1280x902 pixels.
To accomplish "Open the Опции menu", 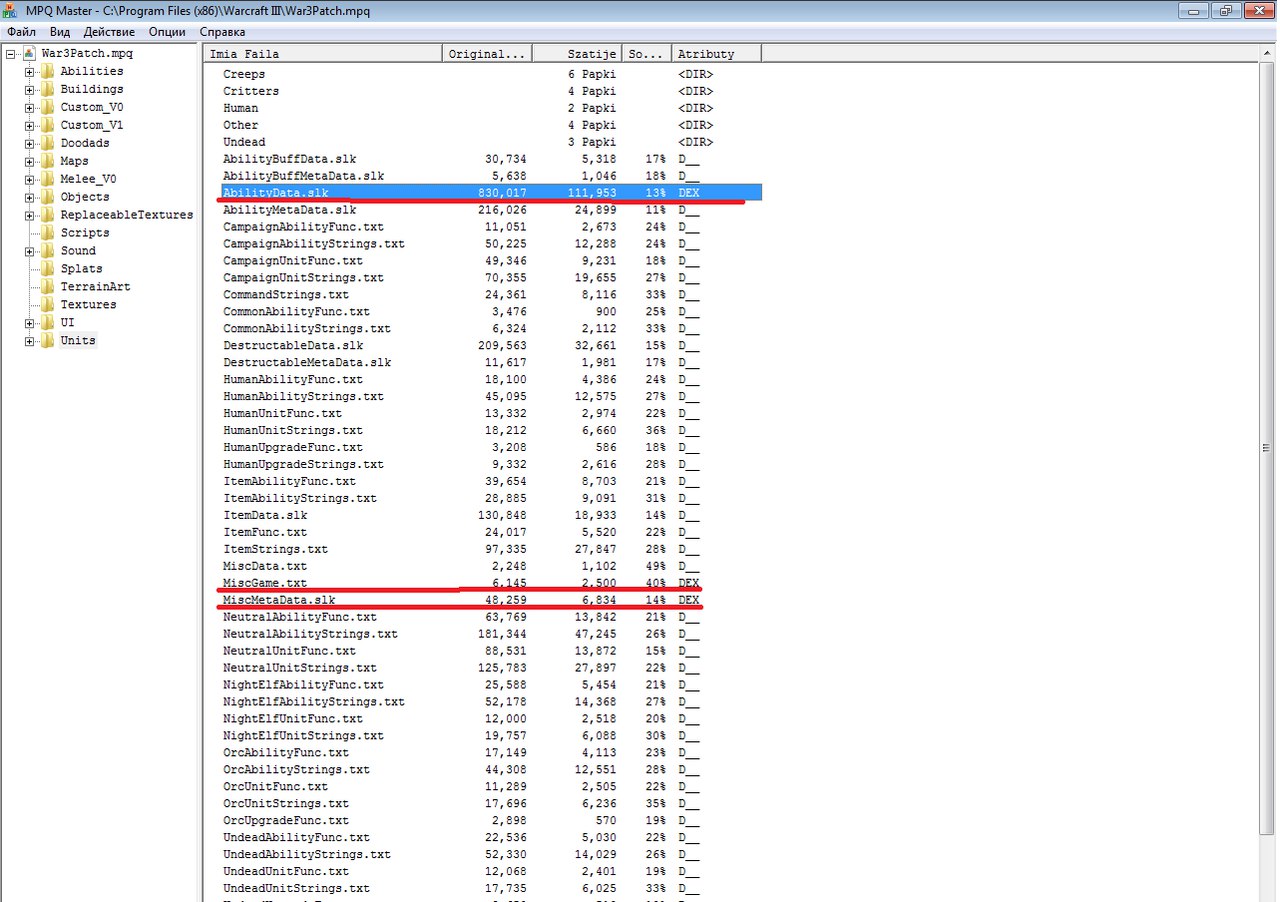I will pyautogui.click(x=167, y=32).
